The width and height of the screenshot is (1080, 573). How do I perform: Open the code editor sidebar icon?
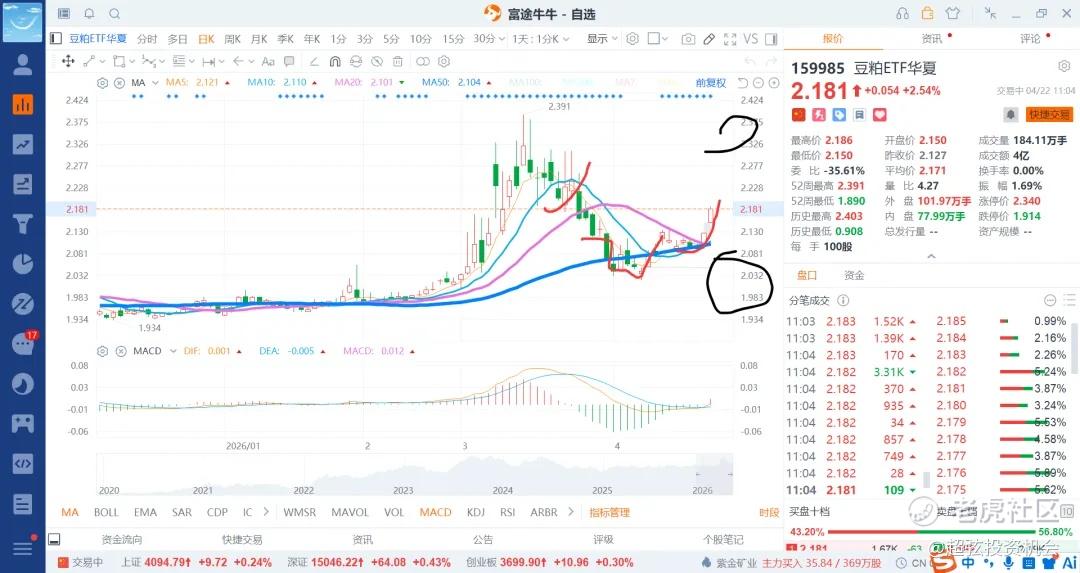(x=23, y=463)
